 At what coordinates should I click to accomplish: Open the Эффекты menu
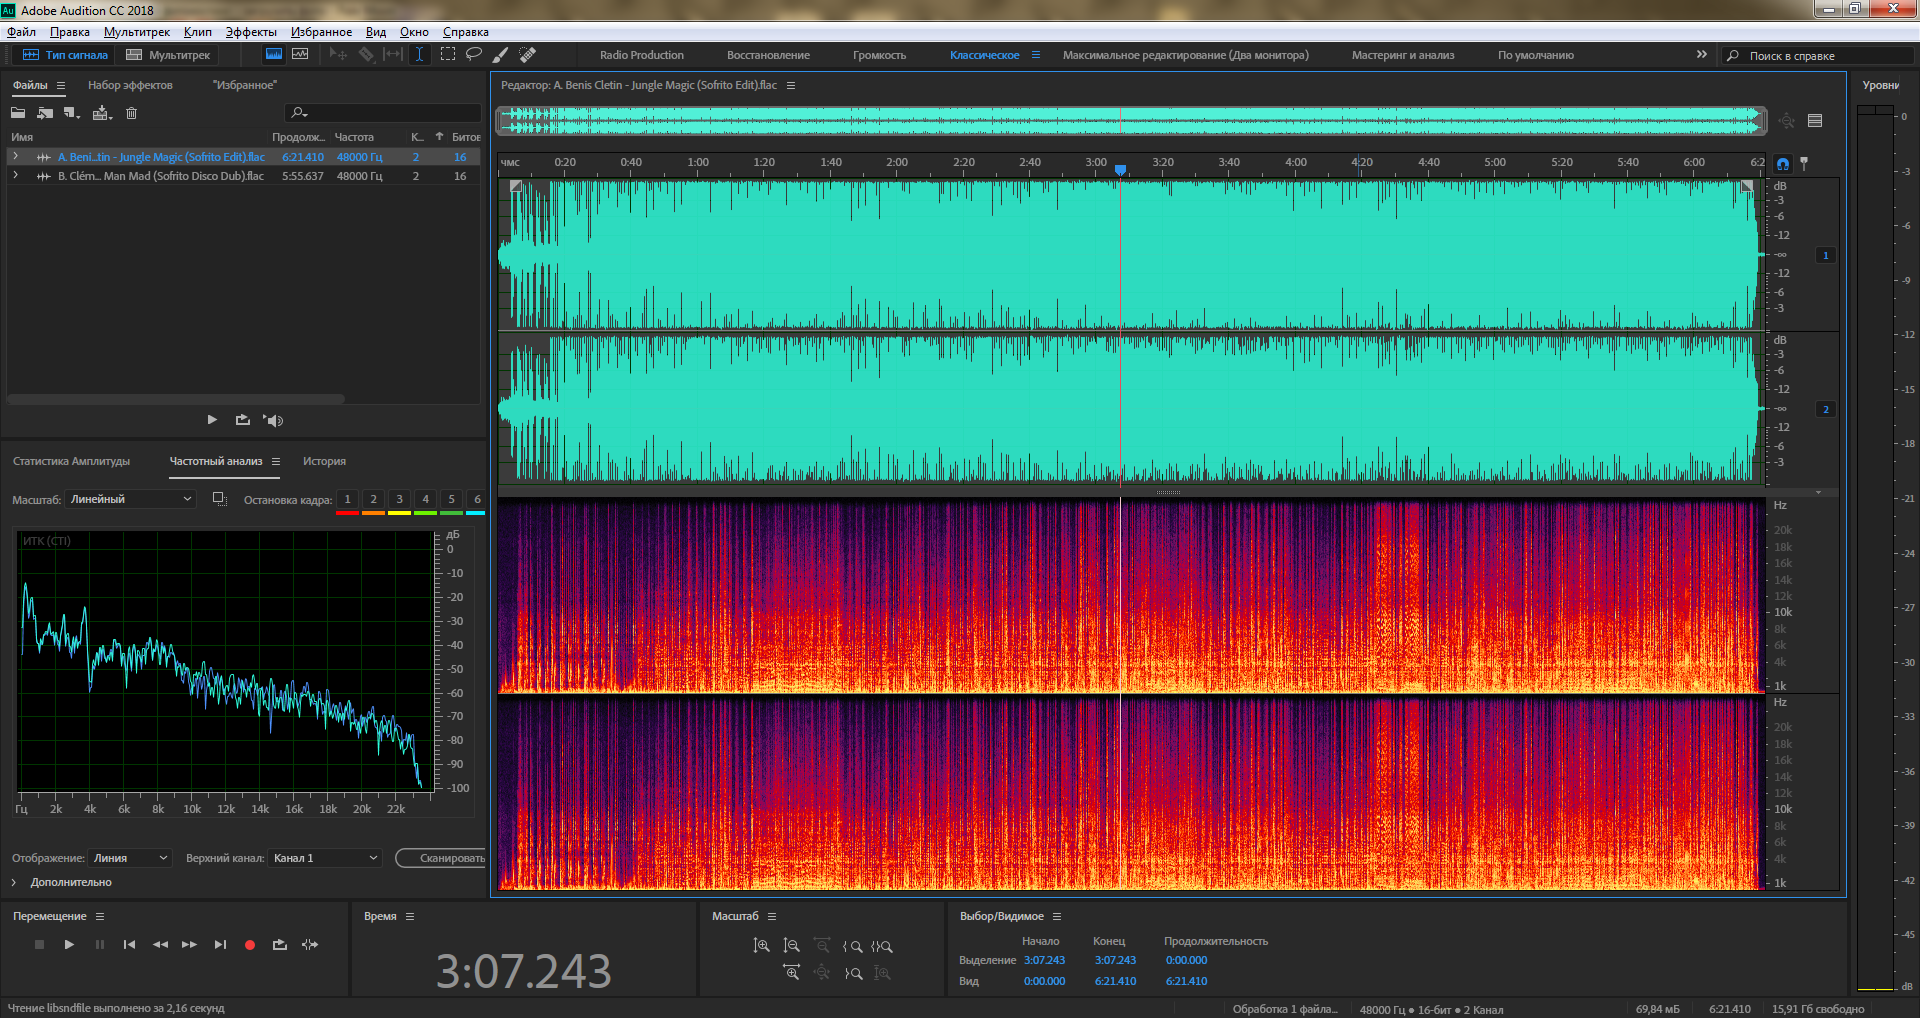click(x=251, y=32)
